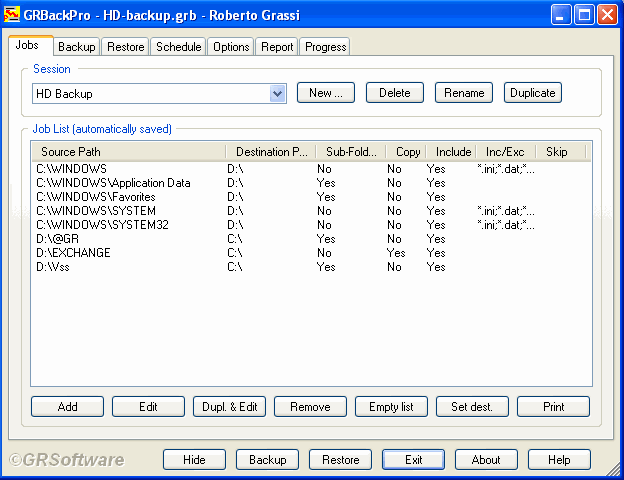
Task: Click the Hide button at bottom
Action: coord(194,460)
